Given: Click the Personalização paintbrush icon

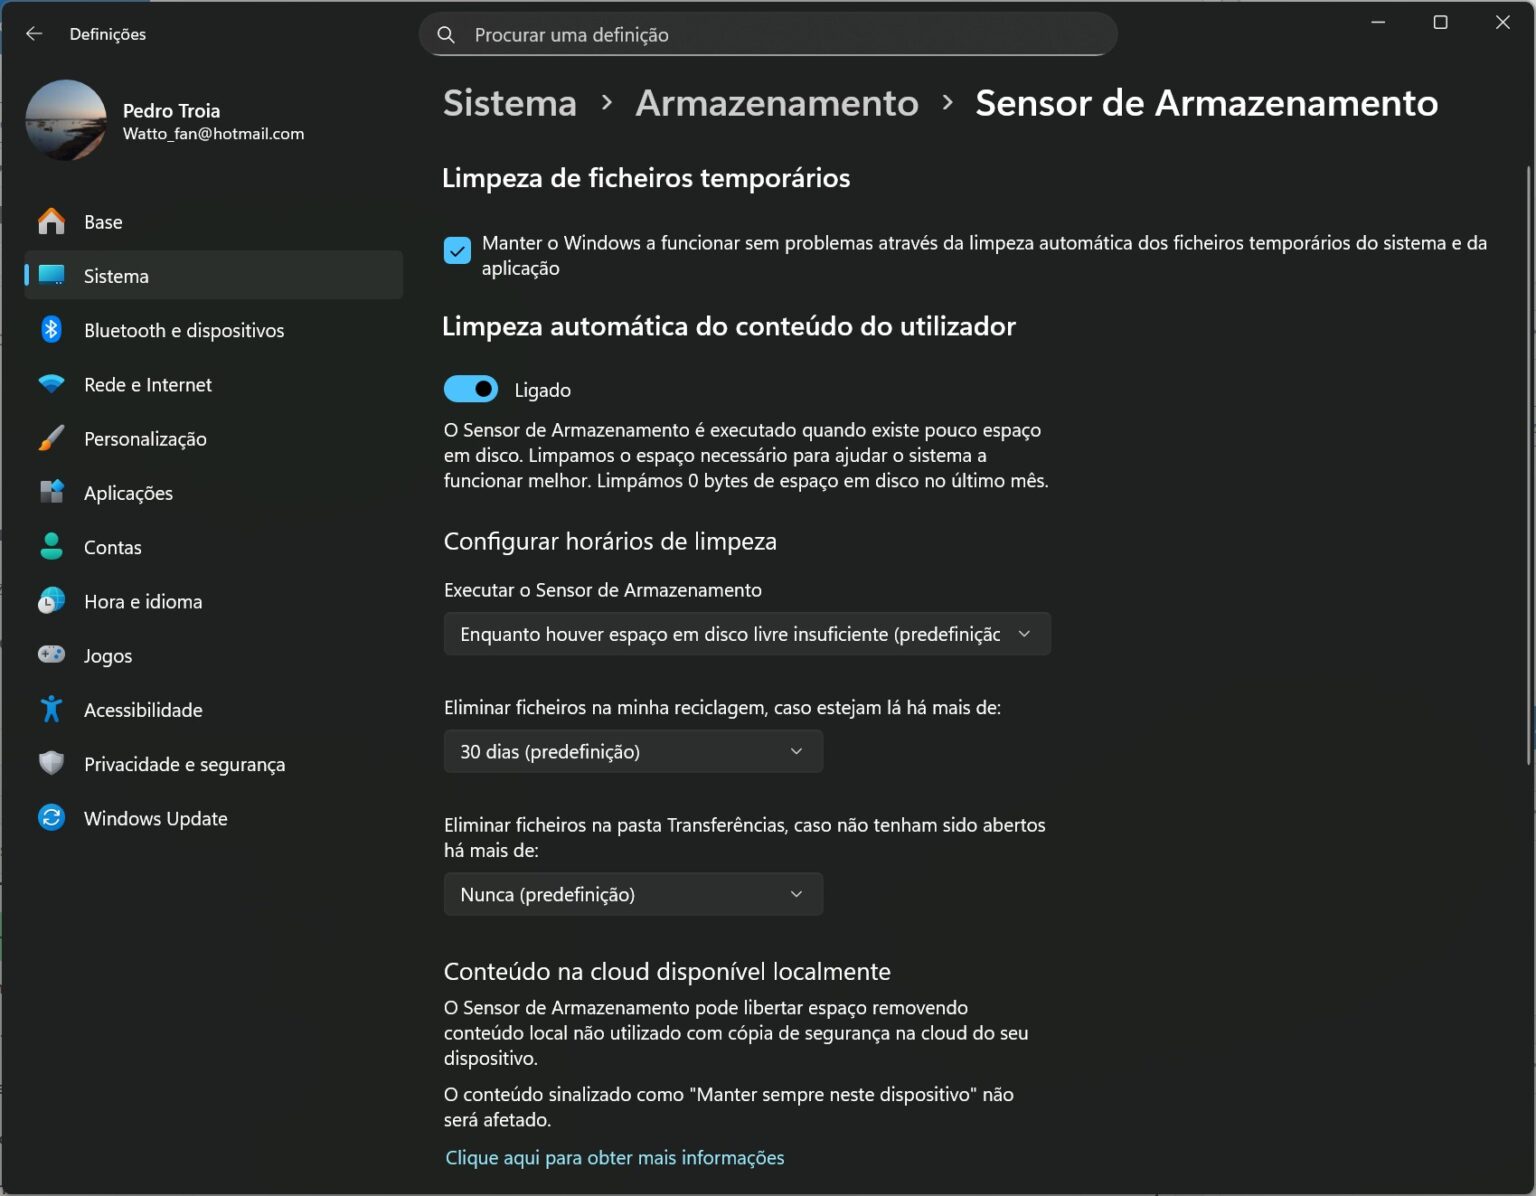Looking at the screenshot, I should (x=51, y=438).
